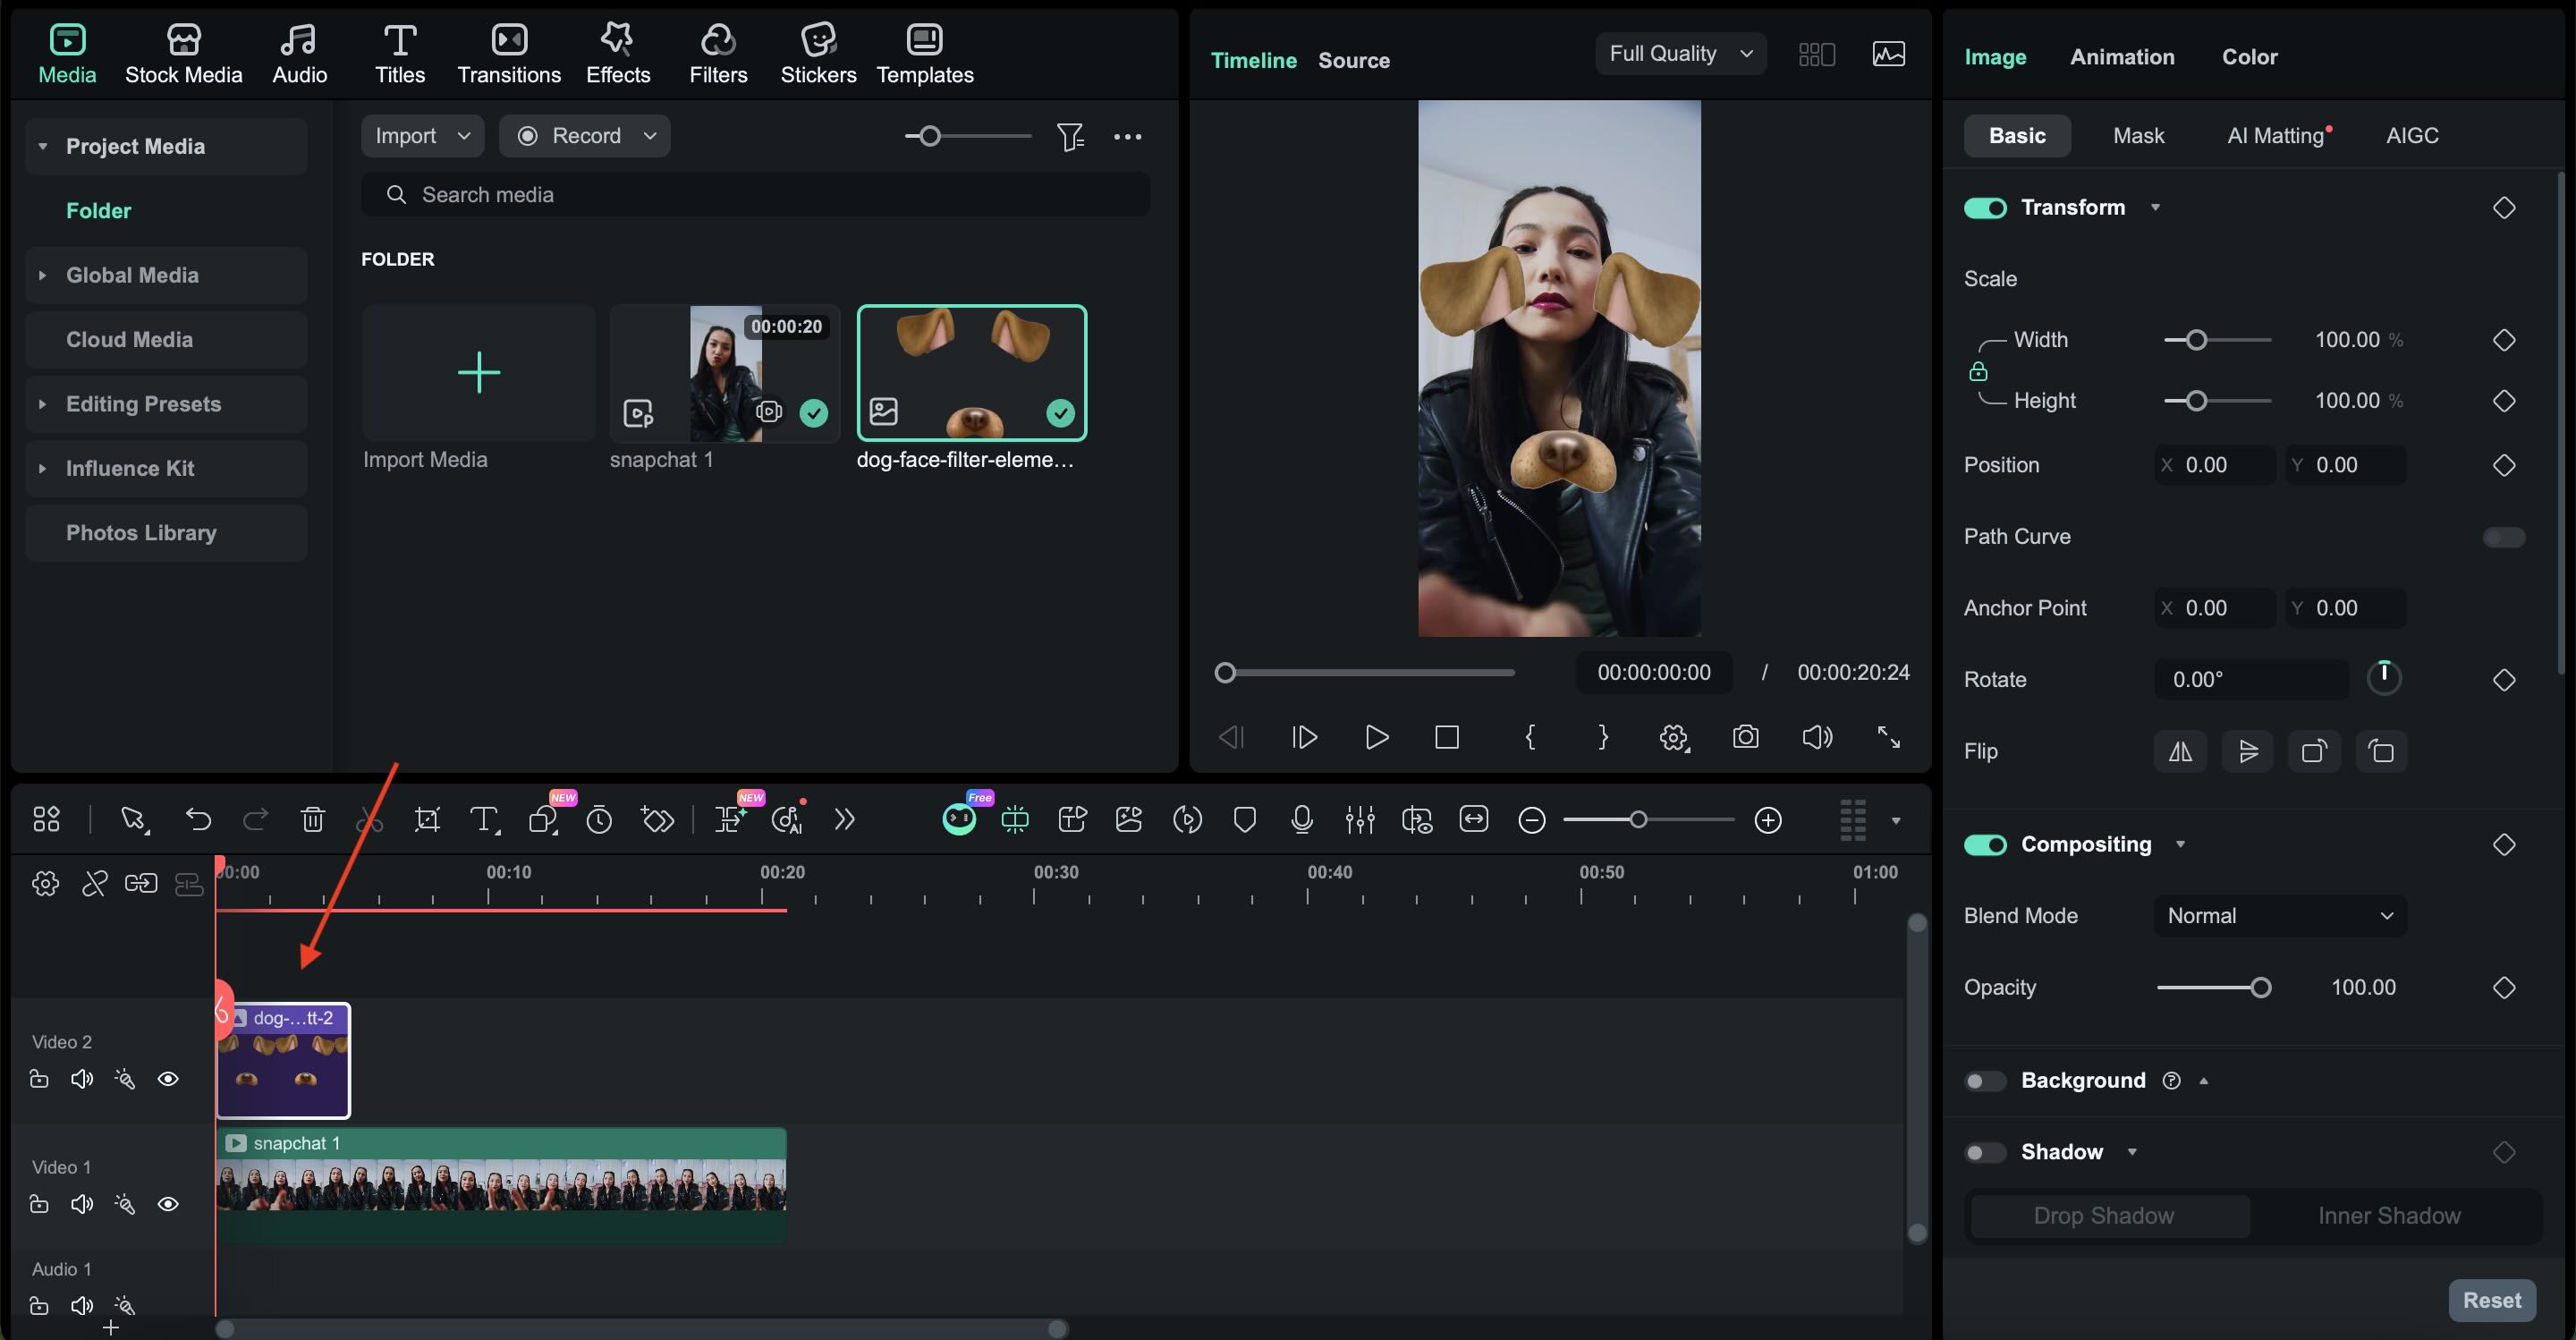Click the Reset button in the properties panel
The height and width of the screenshot is (1340, 2576).
click(2492, 1299)
